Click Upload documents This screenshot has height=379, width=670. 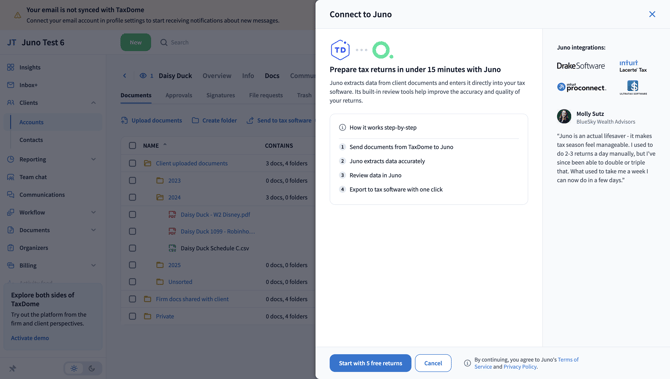pyautogui.click(x=152, y=120)
